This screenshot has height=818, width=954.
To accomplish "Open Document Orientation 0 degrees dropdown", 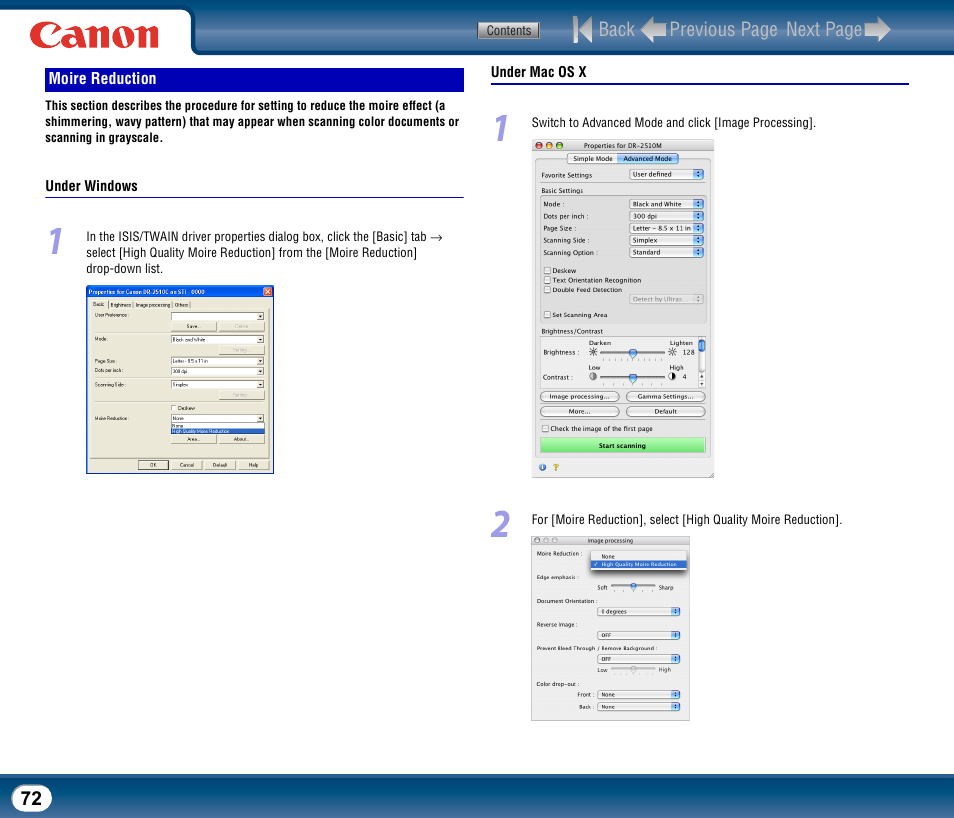I will point(638,611).
